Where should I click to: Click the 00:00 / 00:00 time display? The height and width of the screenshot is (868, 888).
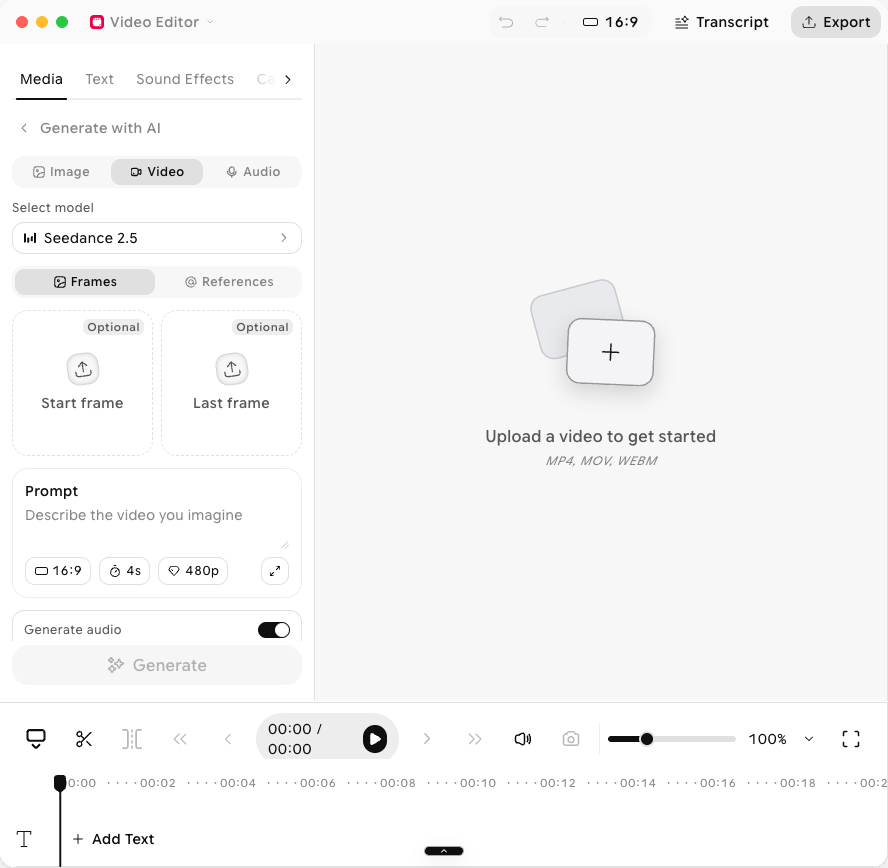(295, 739)
